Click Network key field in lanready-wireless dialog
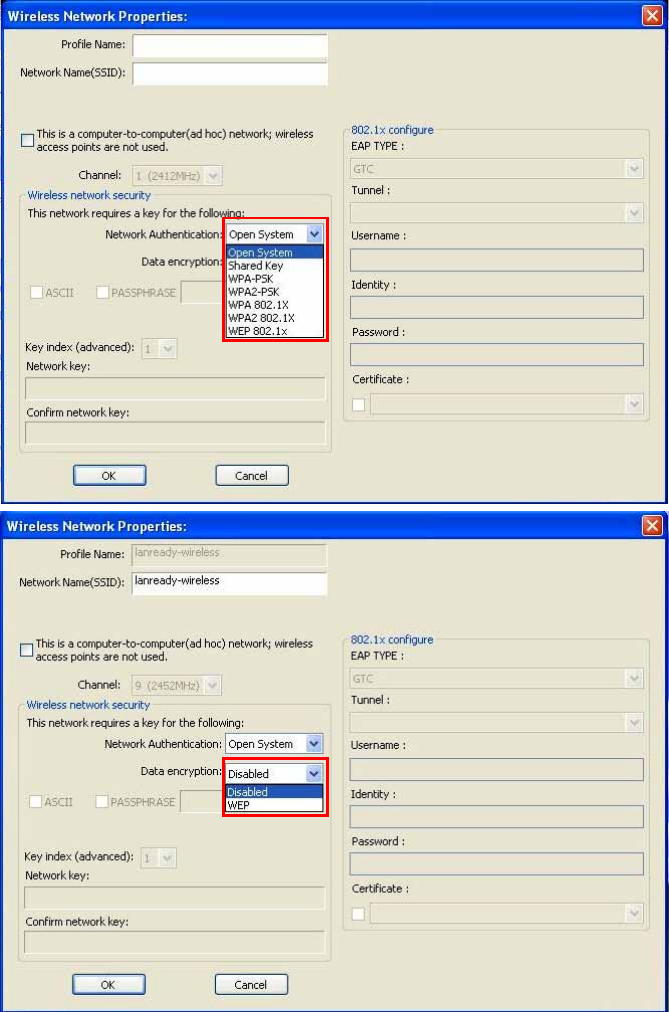 (x=175, y=898)
